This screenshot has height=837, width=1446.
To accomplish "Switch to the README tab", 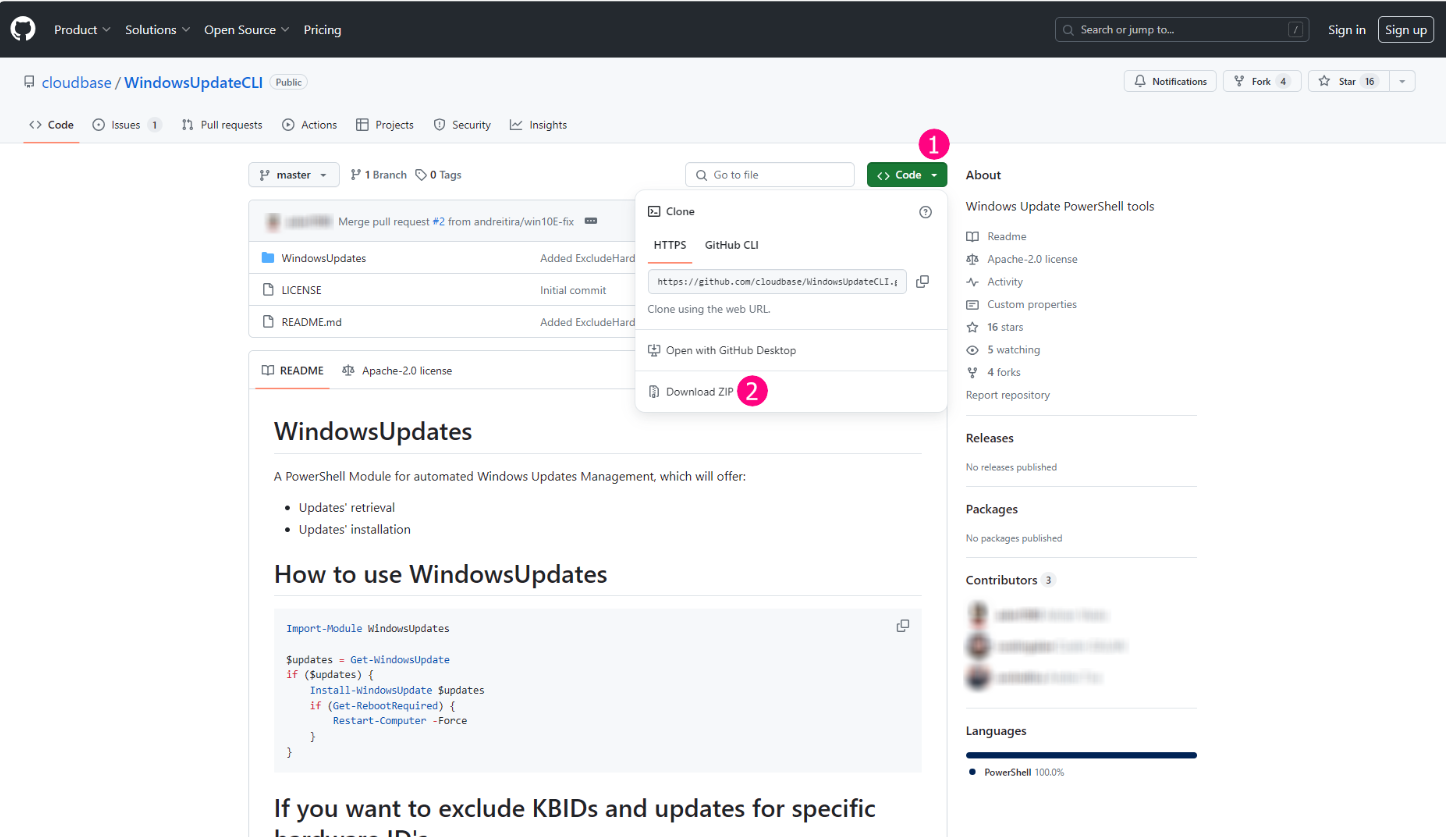I will click(293, 371).
